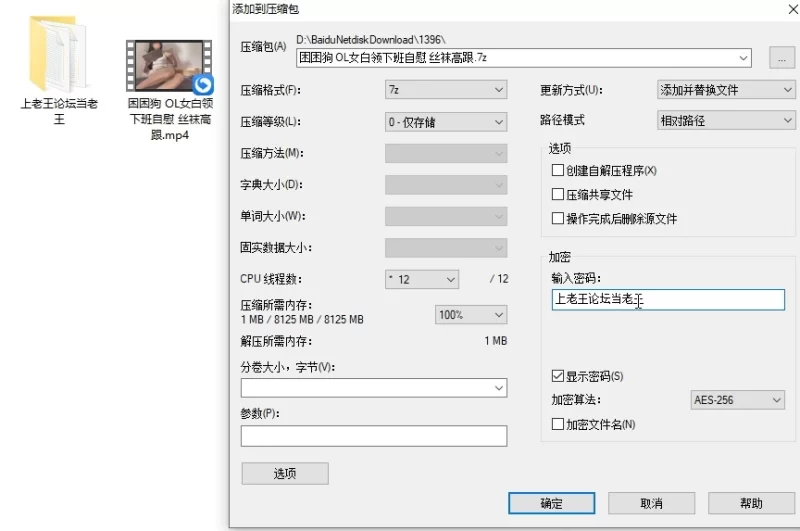
Task: Open the 路径模式 dropdown showing 相对路径
Action: click(x=726, y=120)
